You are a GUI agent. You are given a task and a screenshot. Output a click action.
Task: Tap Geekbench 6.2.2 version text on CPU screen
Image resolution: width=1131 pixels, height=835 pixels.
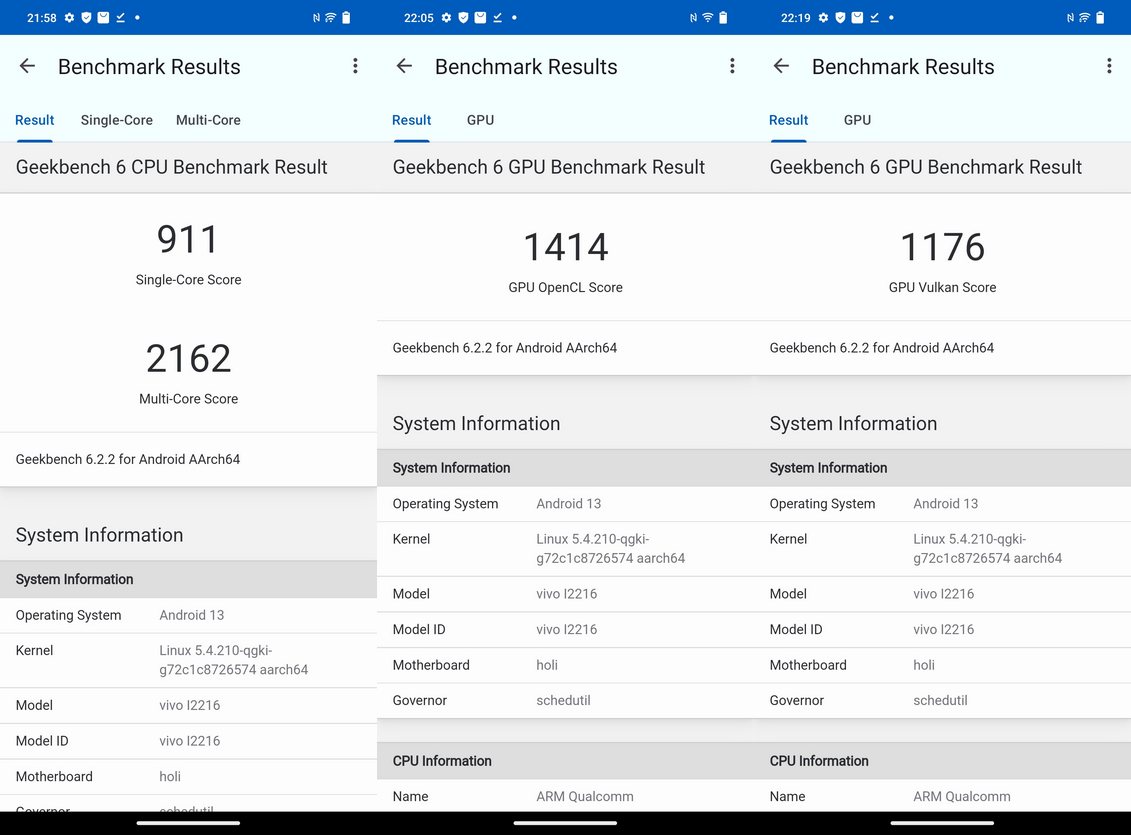[x=128, y=459]
